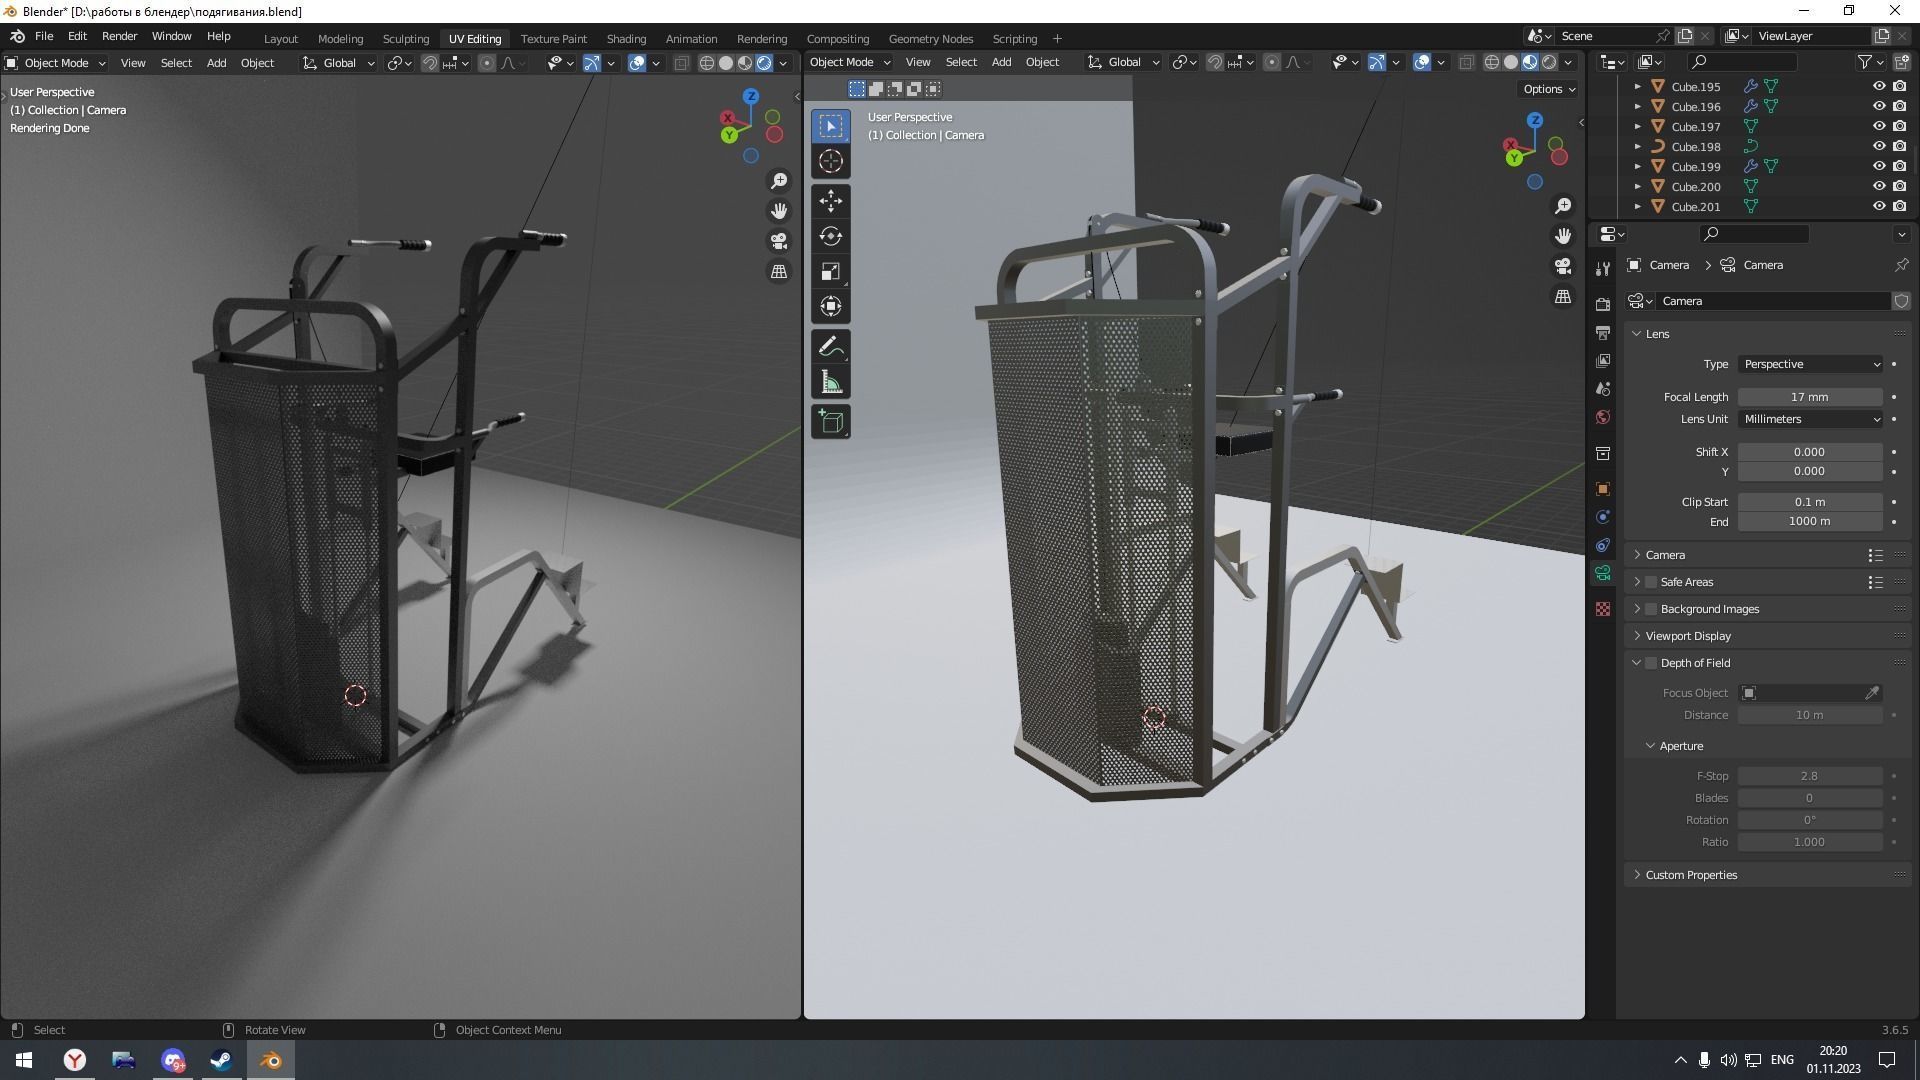
Task: Disable Cube.201 in renders via camera icon
Action: coord(1899,206)
